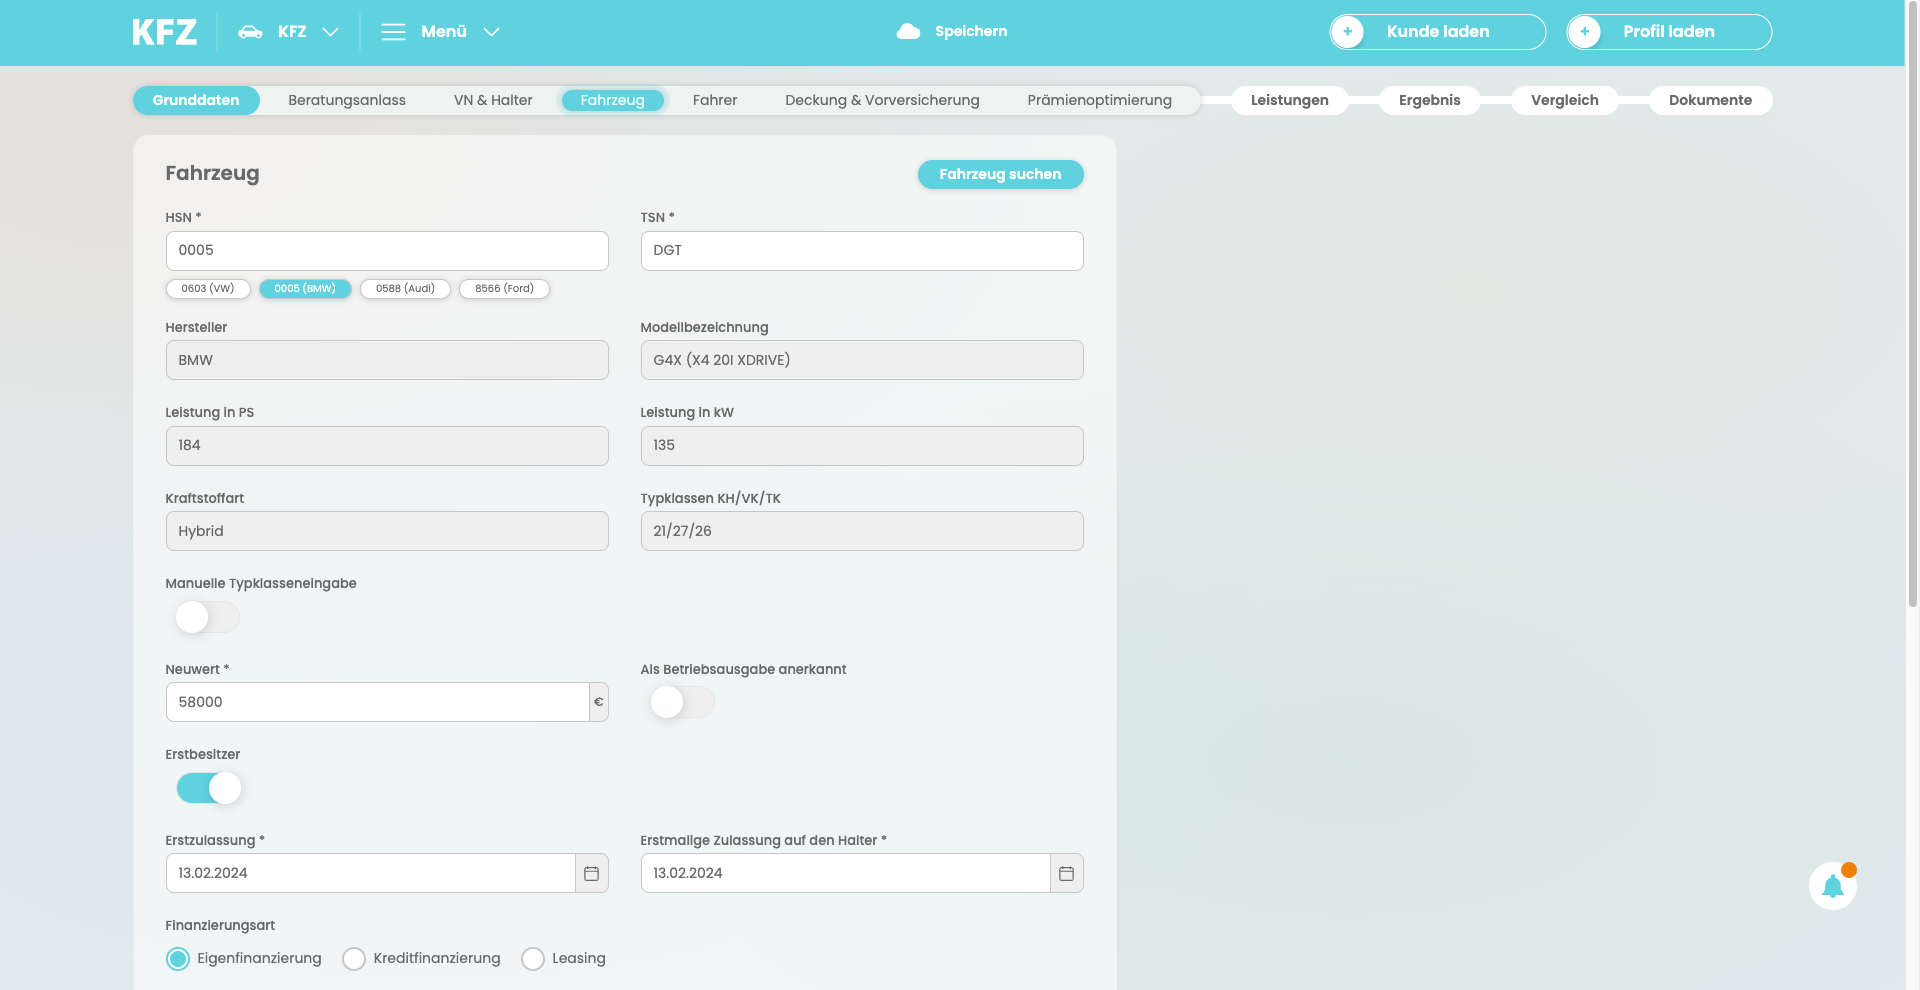Screen dimensions: 1920x990
Task: Go to the Ergebnis step
Action: coord(1430,100)
